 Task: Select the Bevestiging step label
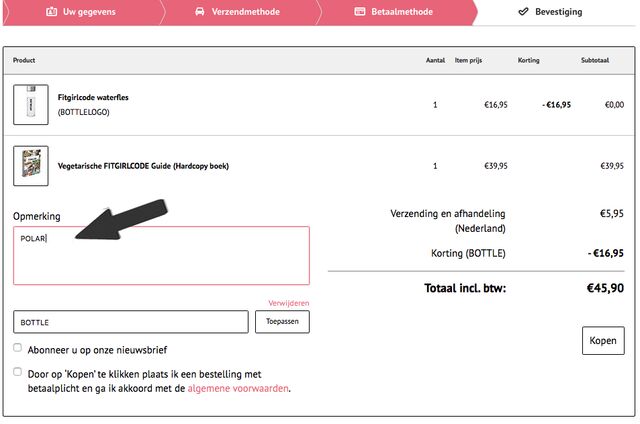point(558,12)
